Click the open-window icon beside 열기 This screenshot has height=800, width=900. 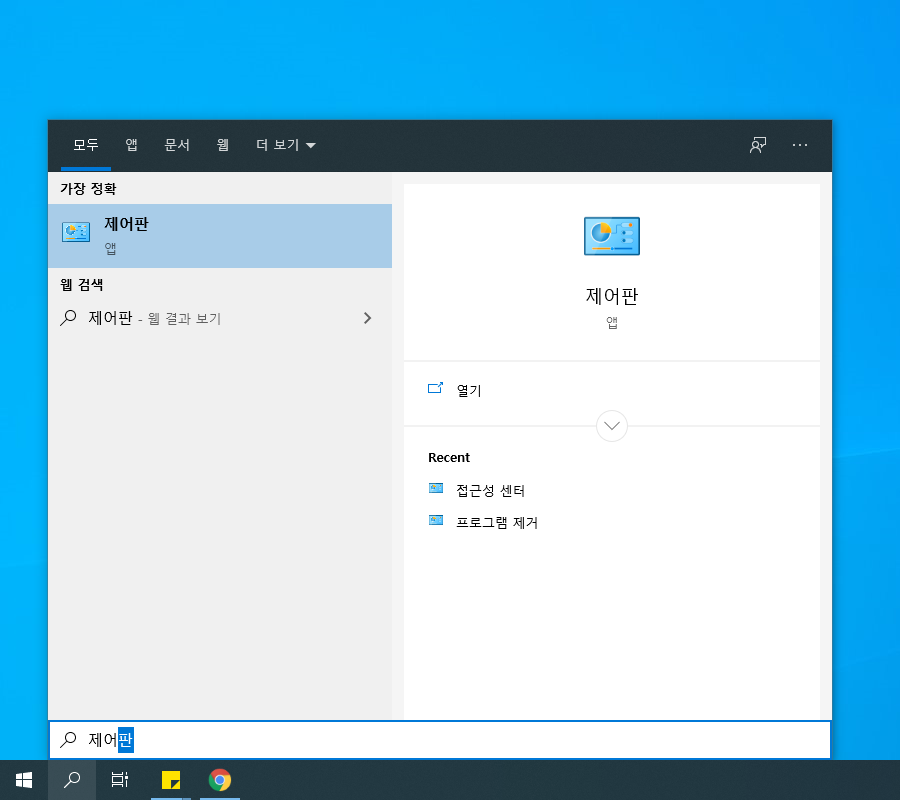pyautogui.click(x=436, y=389)
